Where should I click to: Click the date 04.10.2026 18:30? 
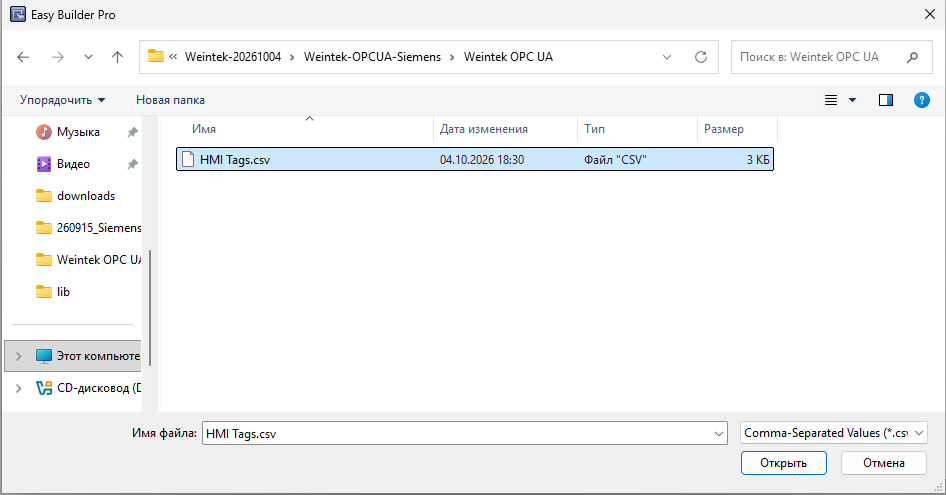click(481, 159)
